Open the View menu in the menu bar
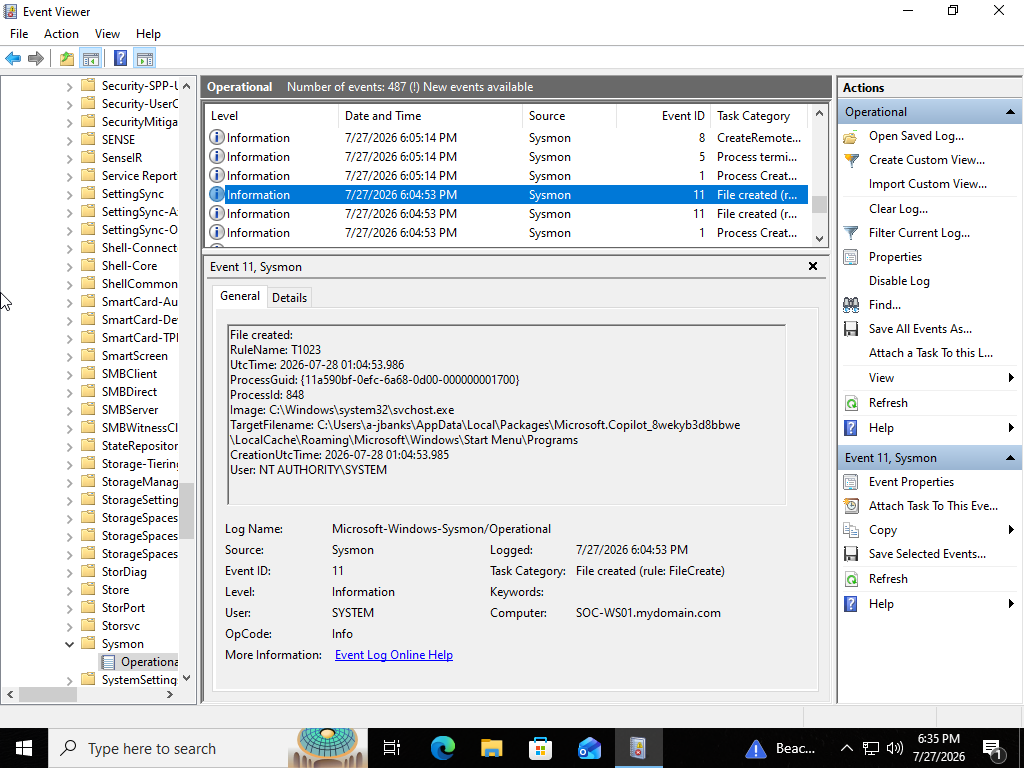The height and width of the screenshot is (768, 1024). pyautogui.click(x=107, y=34)
